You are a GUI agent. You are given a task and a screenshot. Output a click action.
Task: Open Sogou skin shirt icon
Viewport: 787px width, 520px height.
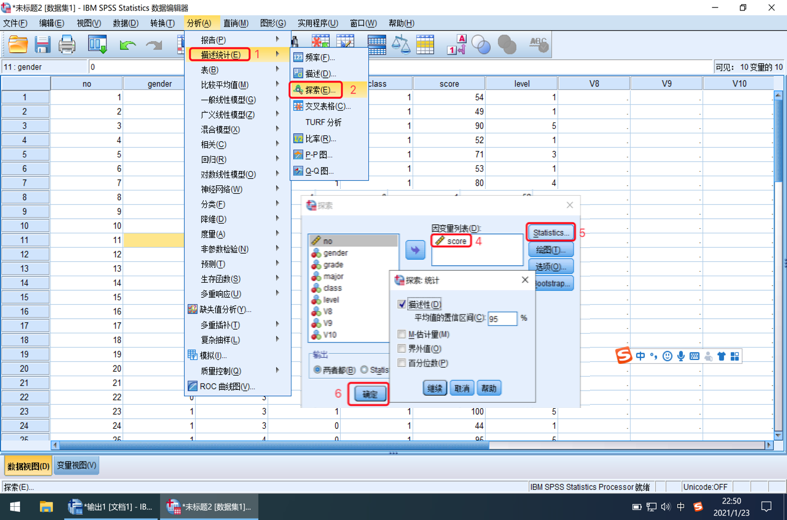click(721, 356)
